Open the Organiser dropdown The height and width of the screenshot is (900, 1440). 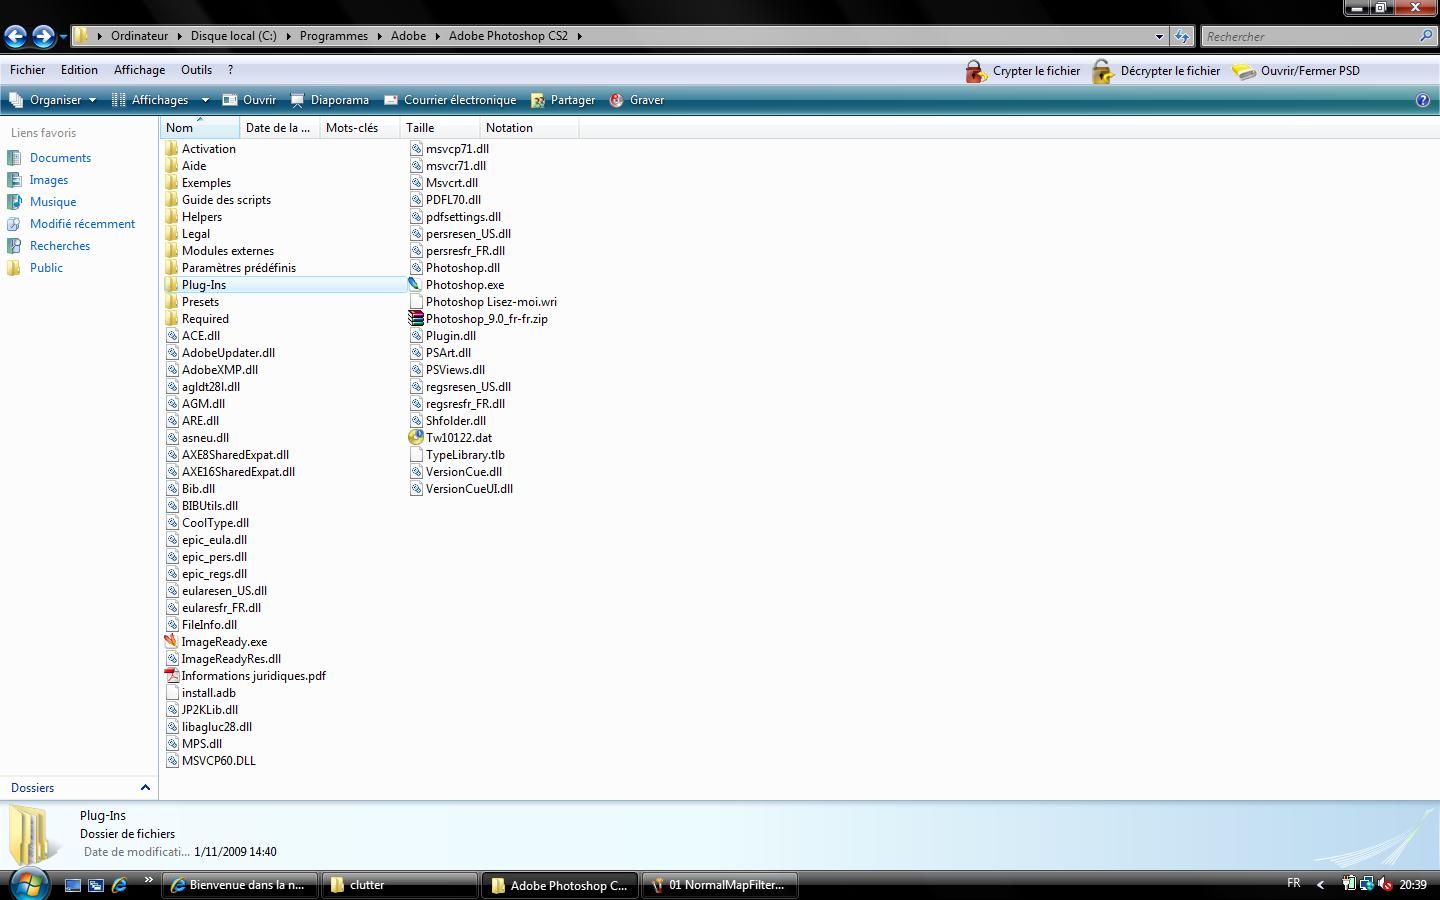tap(53, 100)
